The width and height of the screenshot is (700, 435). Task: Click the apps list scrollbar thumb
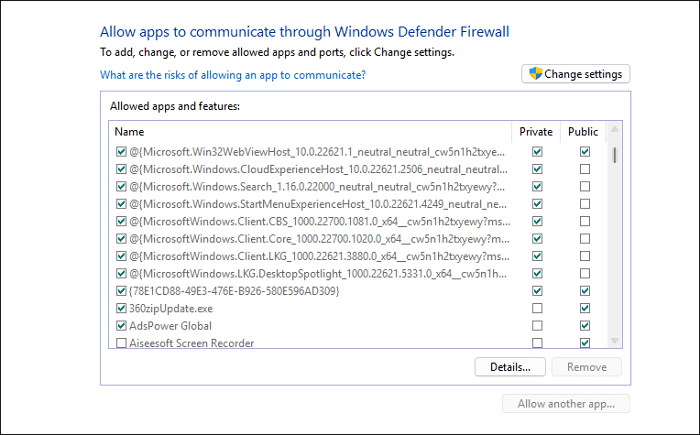615,155
